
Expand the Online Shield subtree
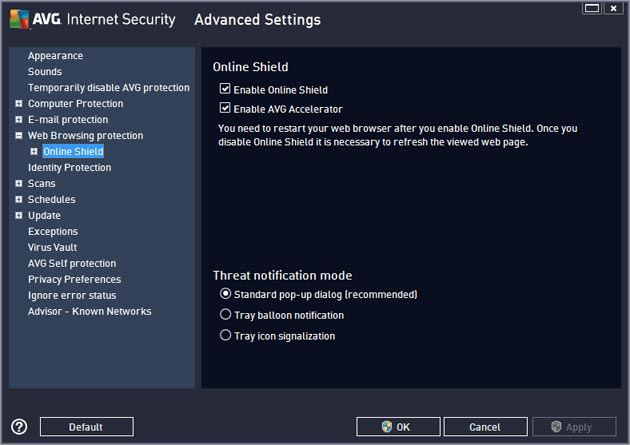pyautogui.click(x=34, y=151)
